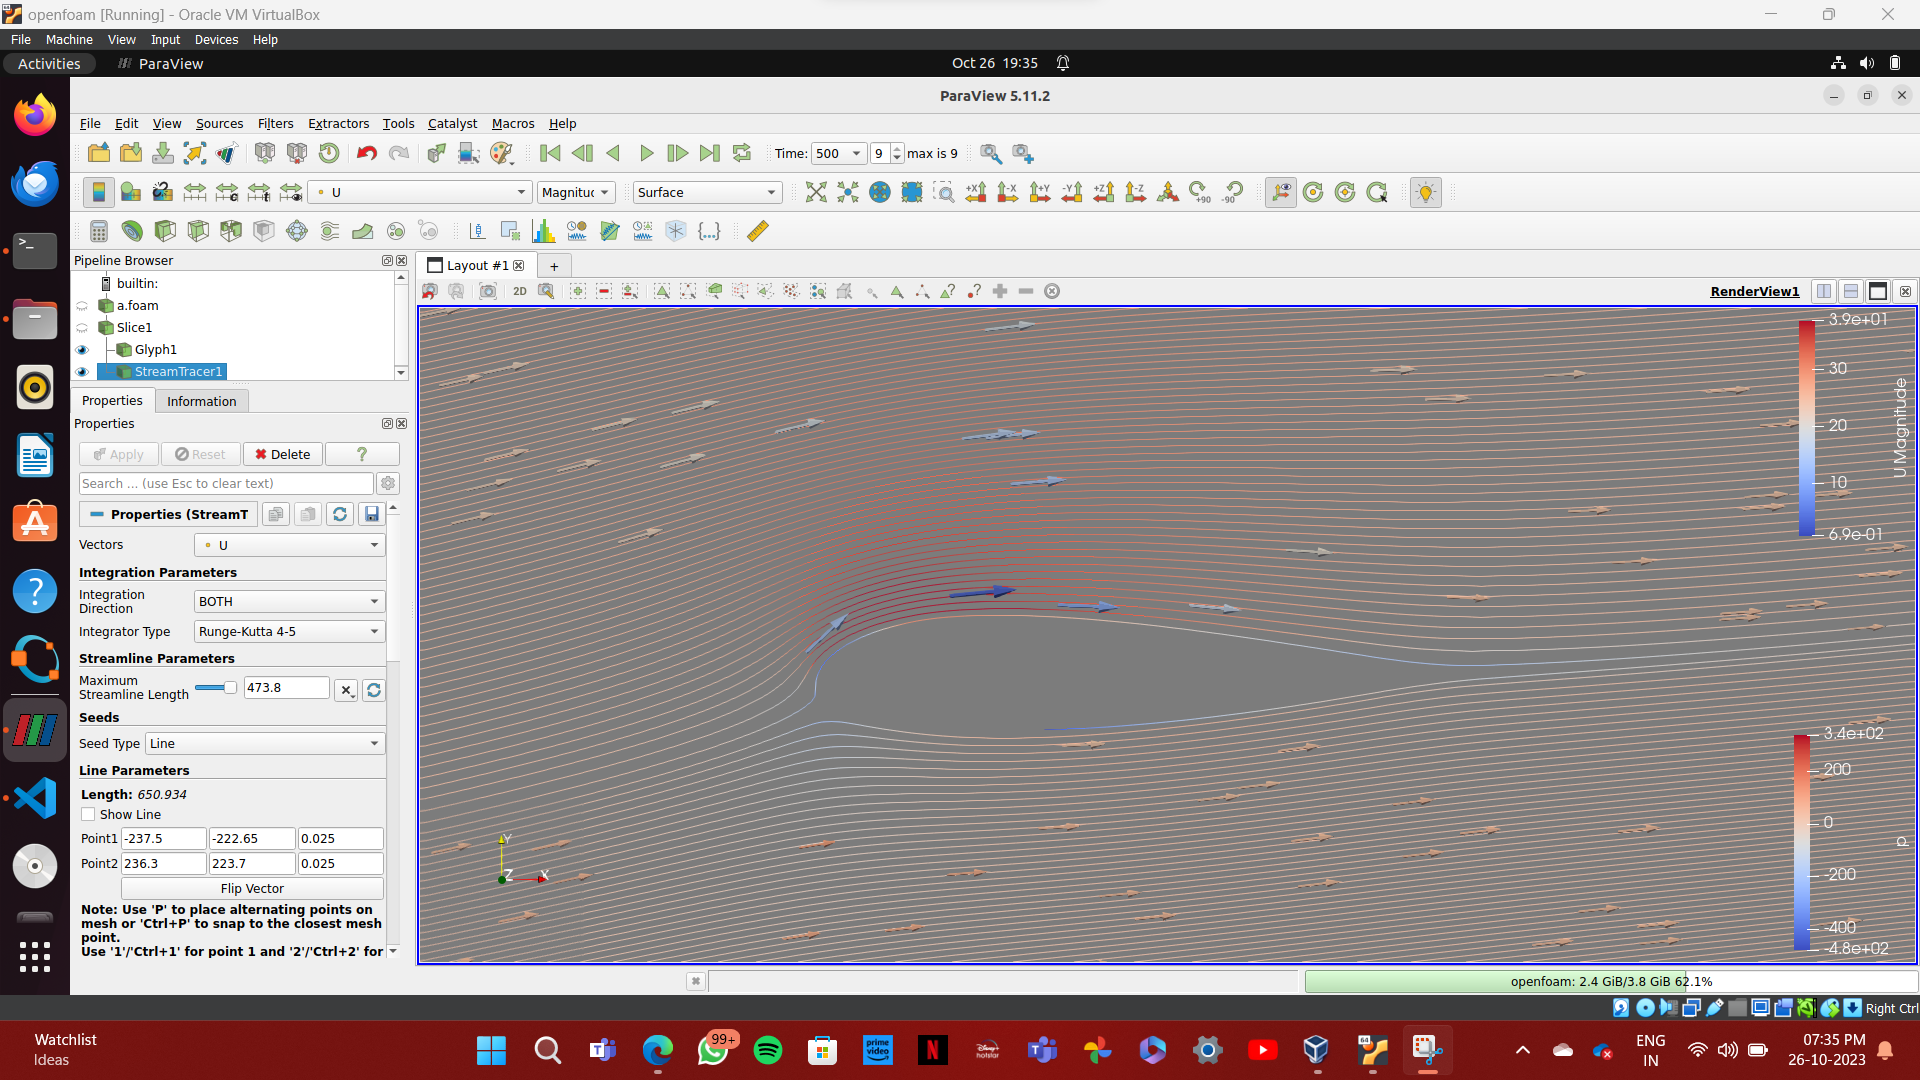The width and height of the screenshot is (1920, 1080).
Task: Apply the Clip filter
Action: [x=165, y=231]
